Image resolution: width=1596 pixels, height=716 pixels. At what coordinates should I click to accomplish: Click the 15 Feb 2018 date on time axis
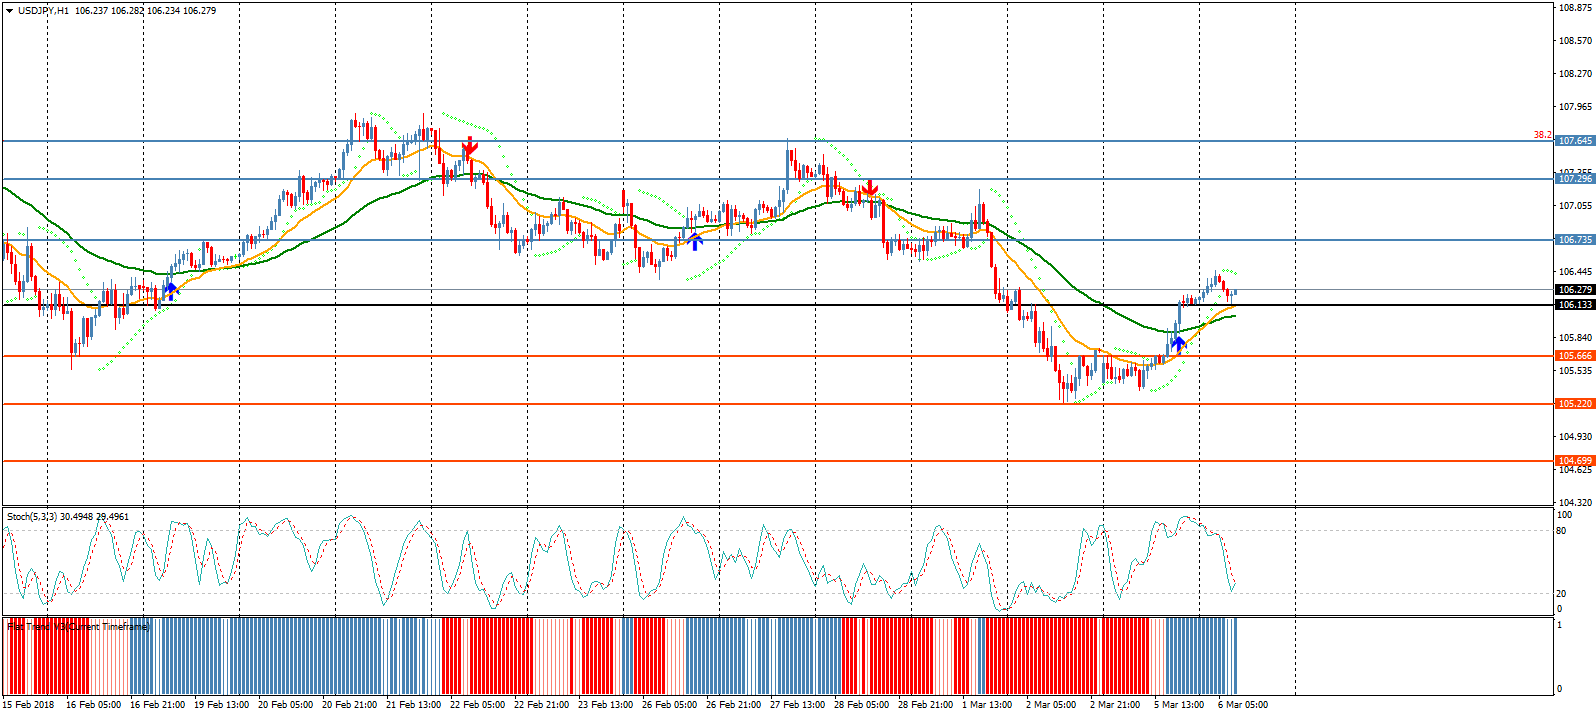point(30,705)
